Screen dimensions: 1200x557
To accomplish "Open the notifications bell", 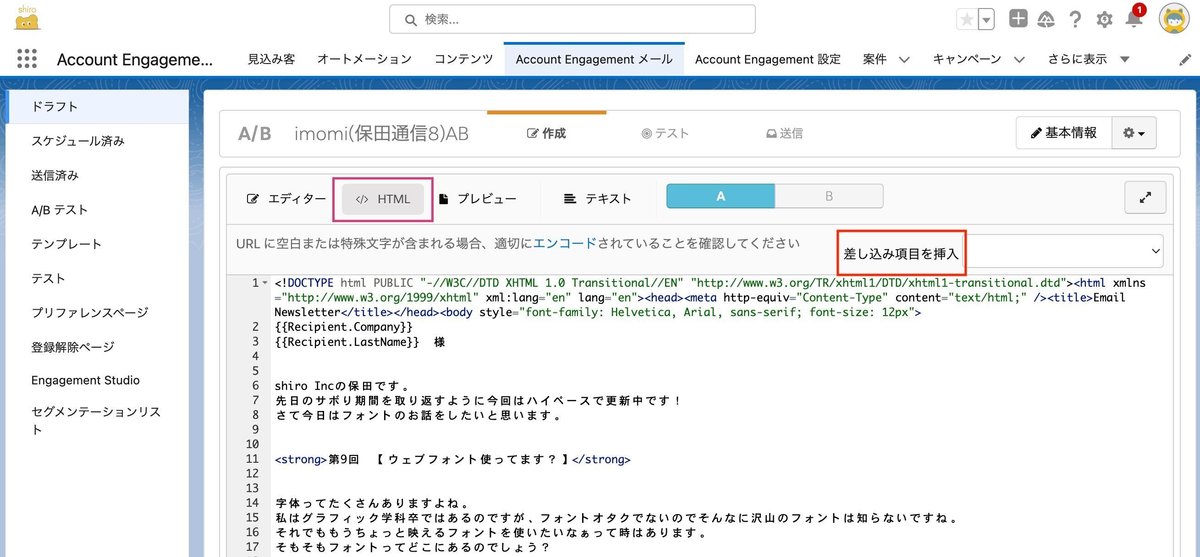I will tap(1133, 19).
